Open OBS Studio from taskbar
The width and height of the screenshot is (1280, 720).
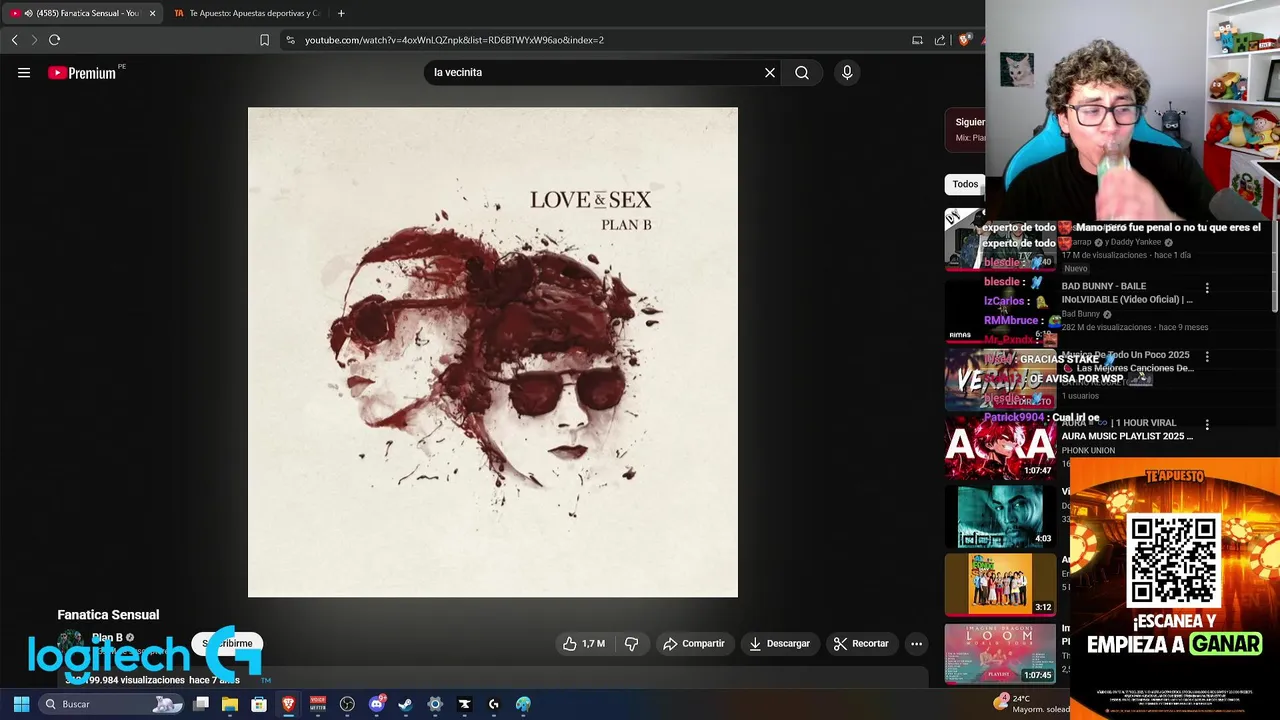347,704
